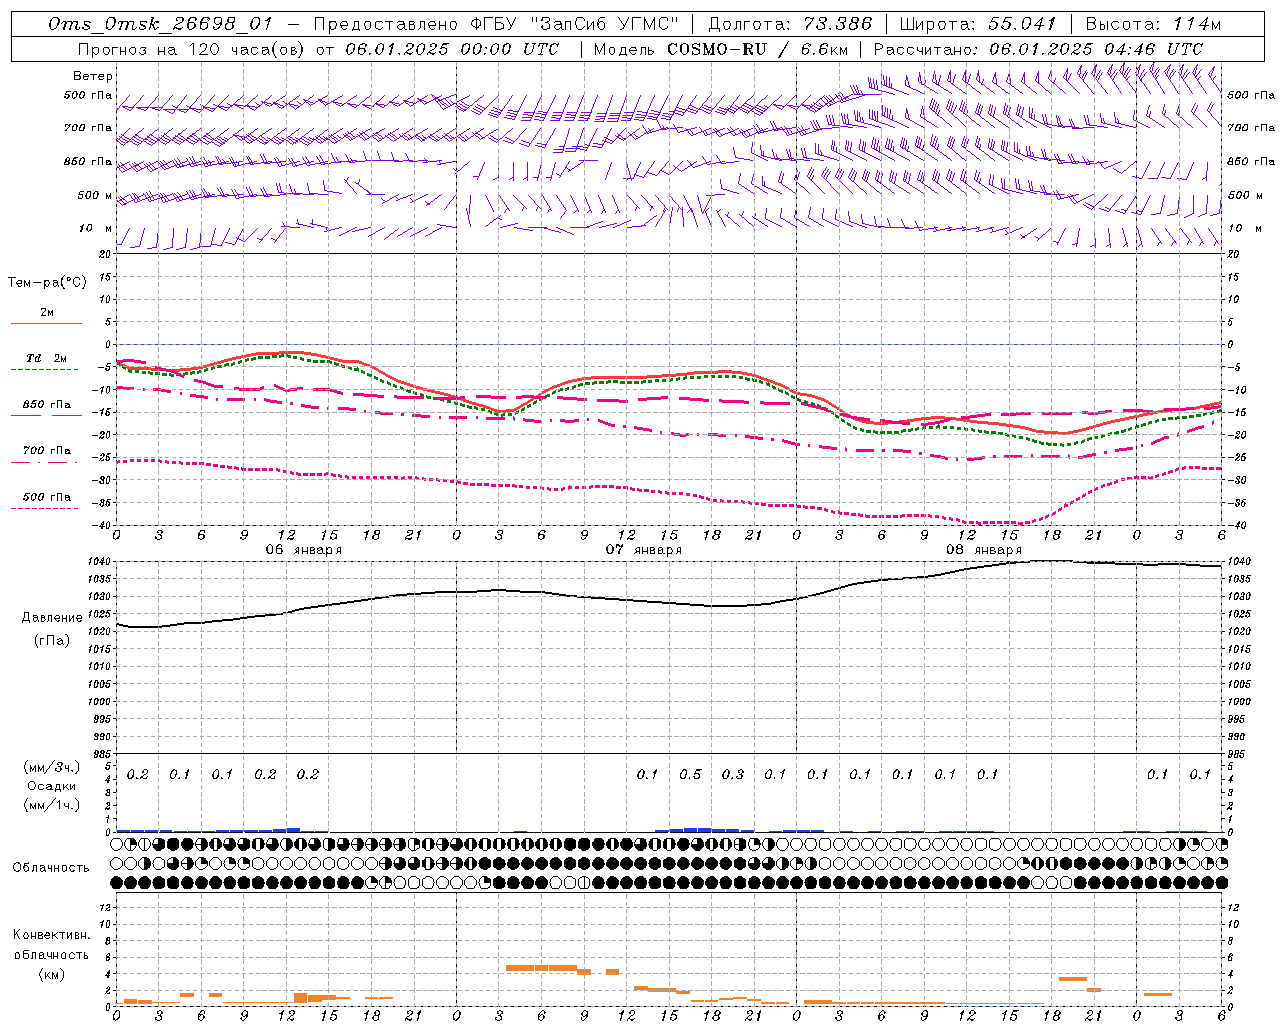Click the Рассчитано: 06.01.2025 04:46 UTC timestamp

pyautogui.click(x=1038, y=49)
